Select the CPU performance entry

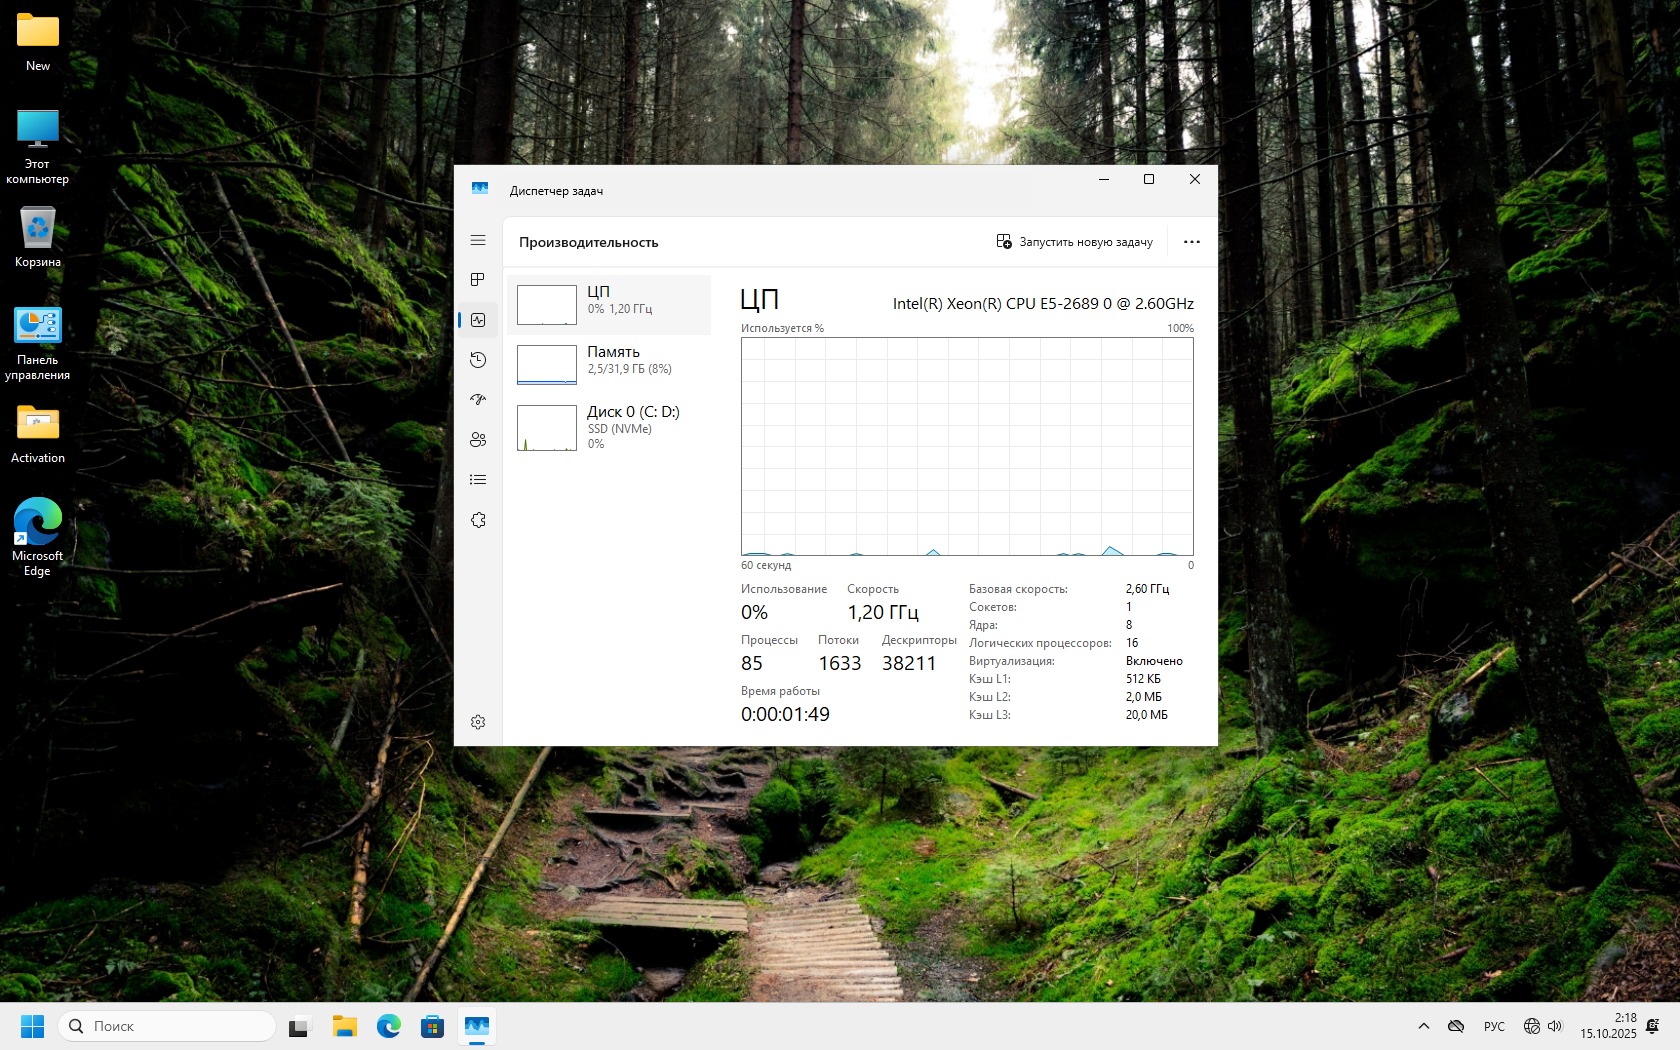click(x=609, y=304)
